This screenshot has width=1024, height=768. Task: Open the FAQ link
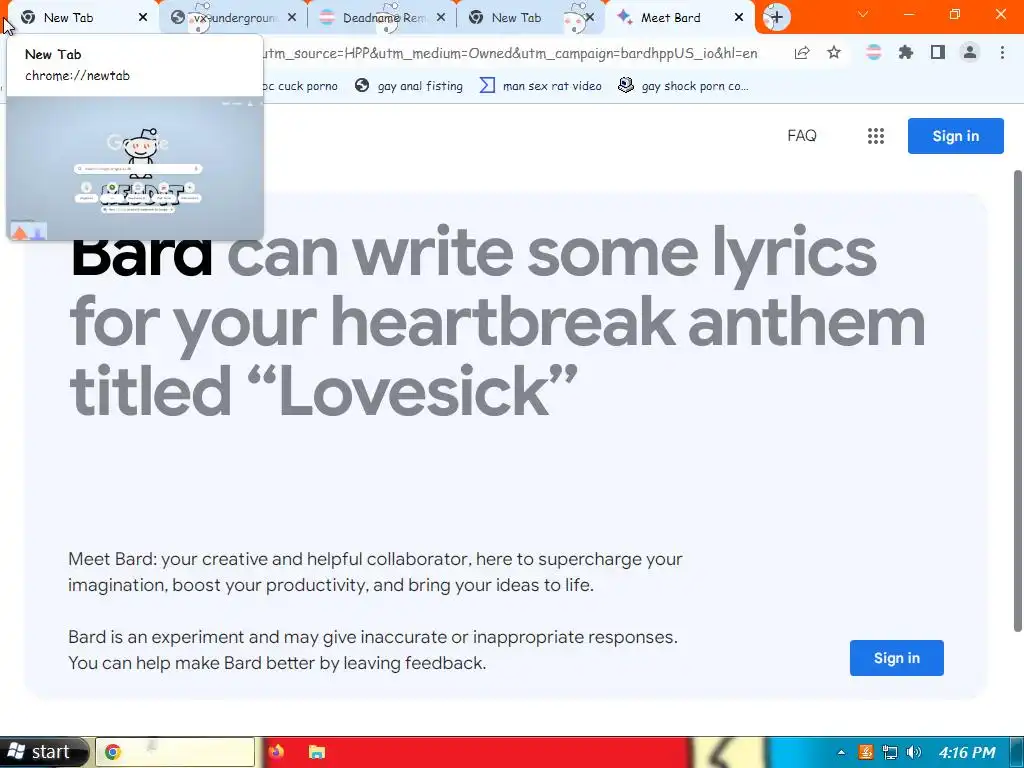click(802, 136)
